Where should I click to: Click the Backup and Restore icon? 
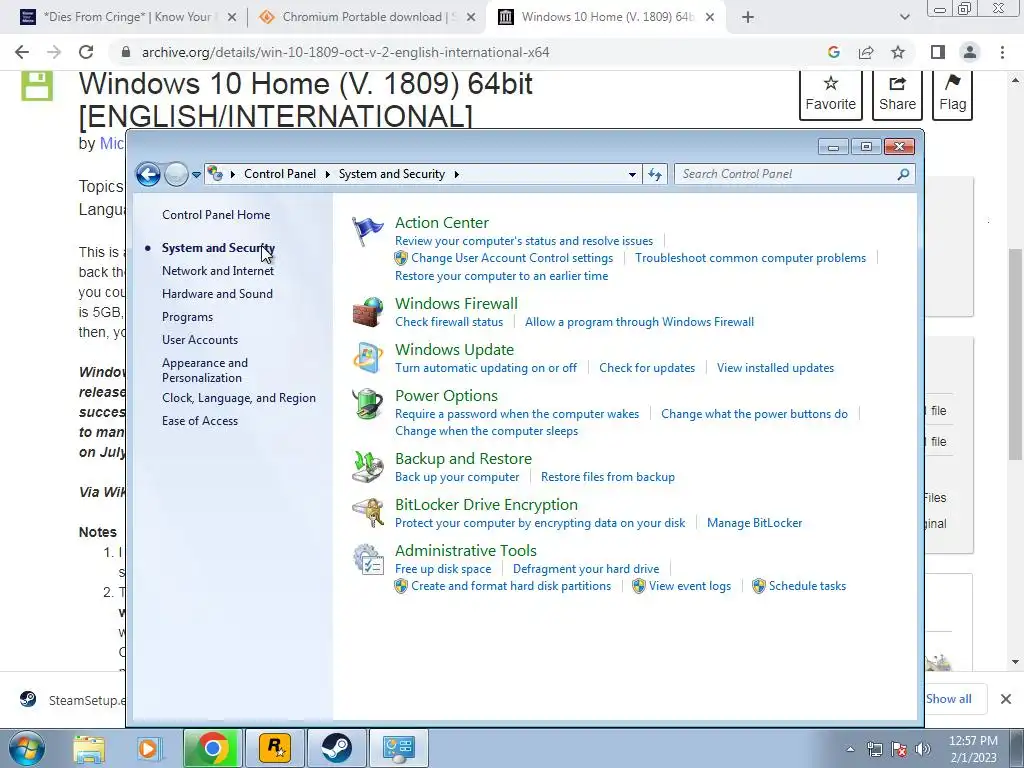coord(368,466)
